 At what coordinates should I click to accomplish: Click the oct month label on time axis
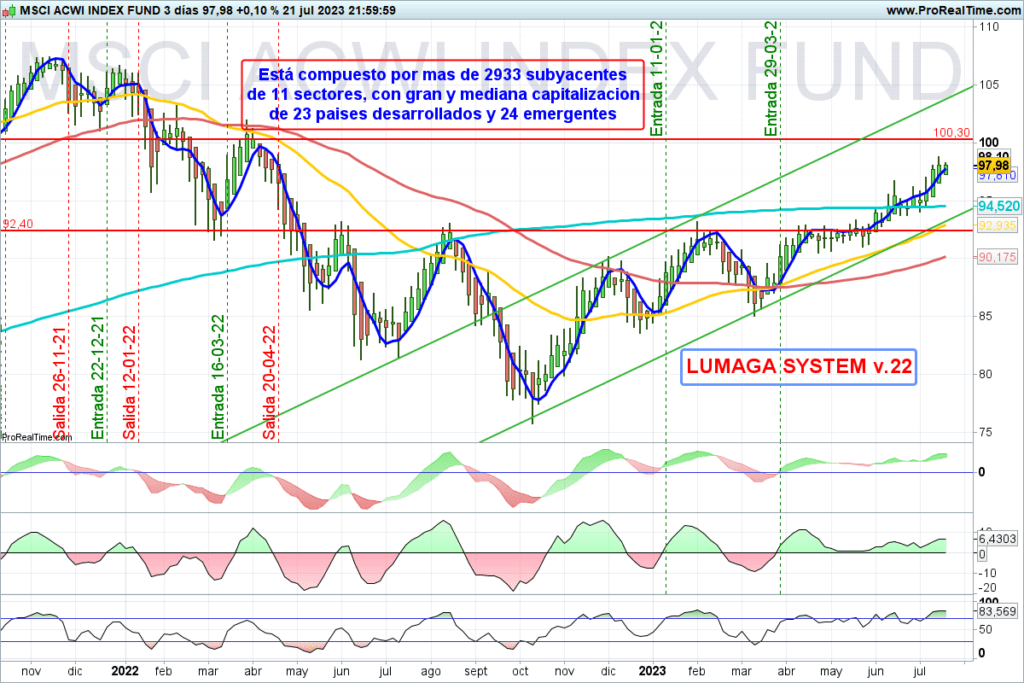pyautogui.click(x=520, y=671)
